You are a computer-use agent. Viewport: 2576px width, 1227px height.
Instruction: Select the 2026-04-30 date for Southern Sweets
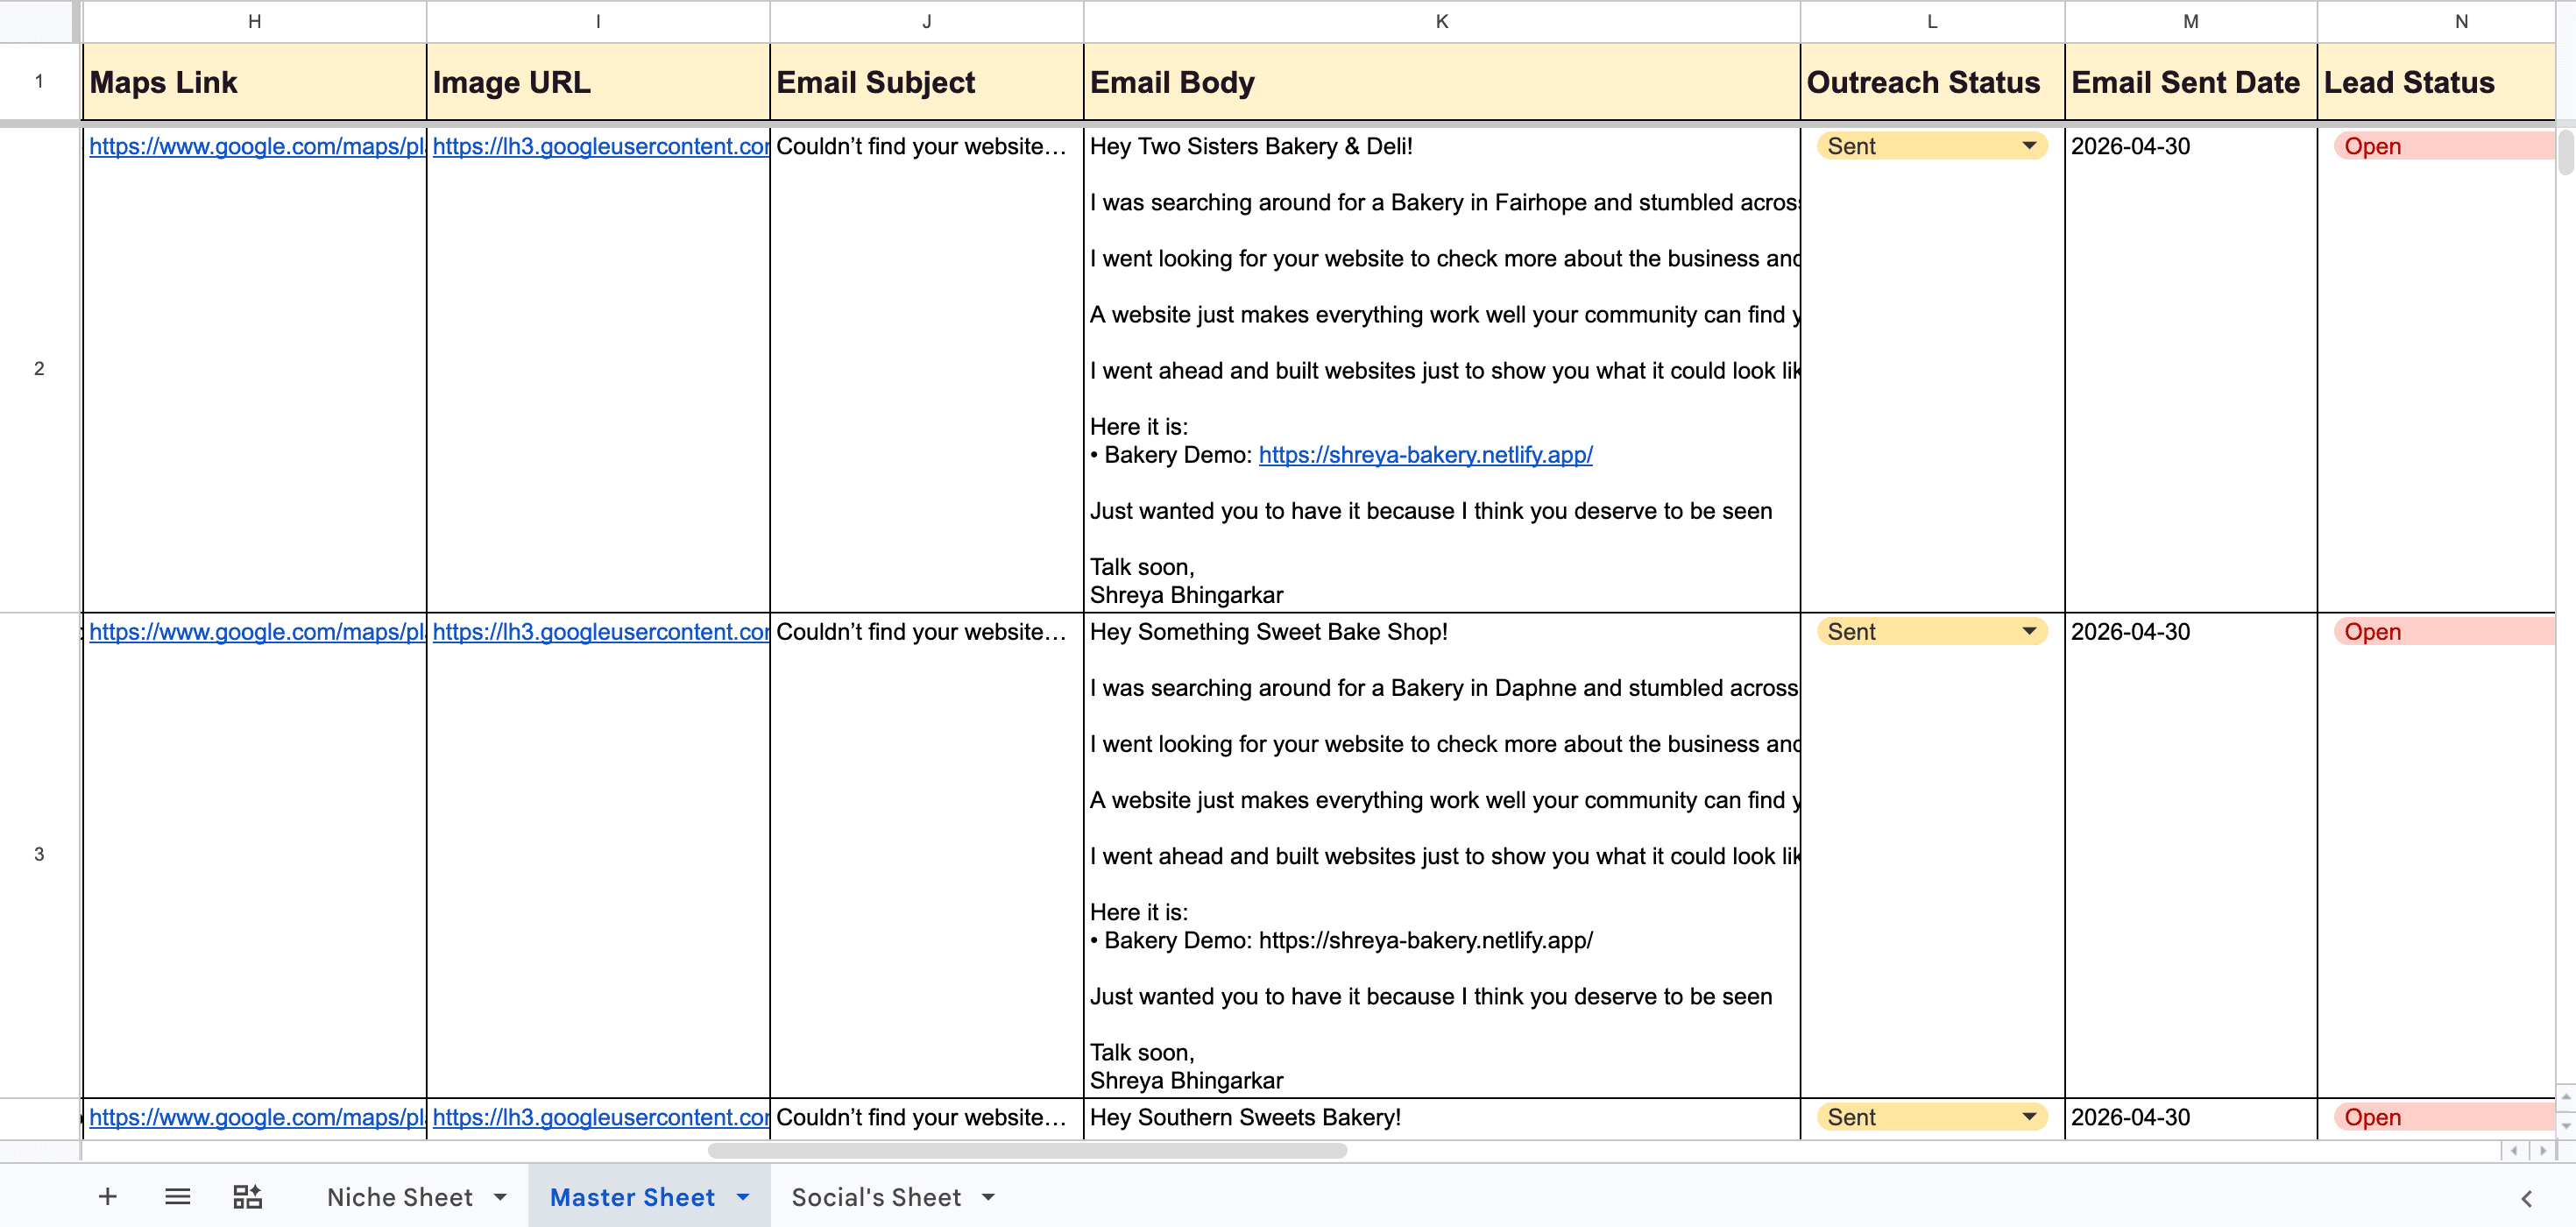point(2190,1118)
